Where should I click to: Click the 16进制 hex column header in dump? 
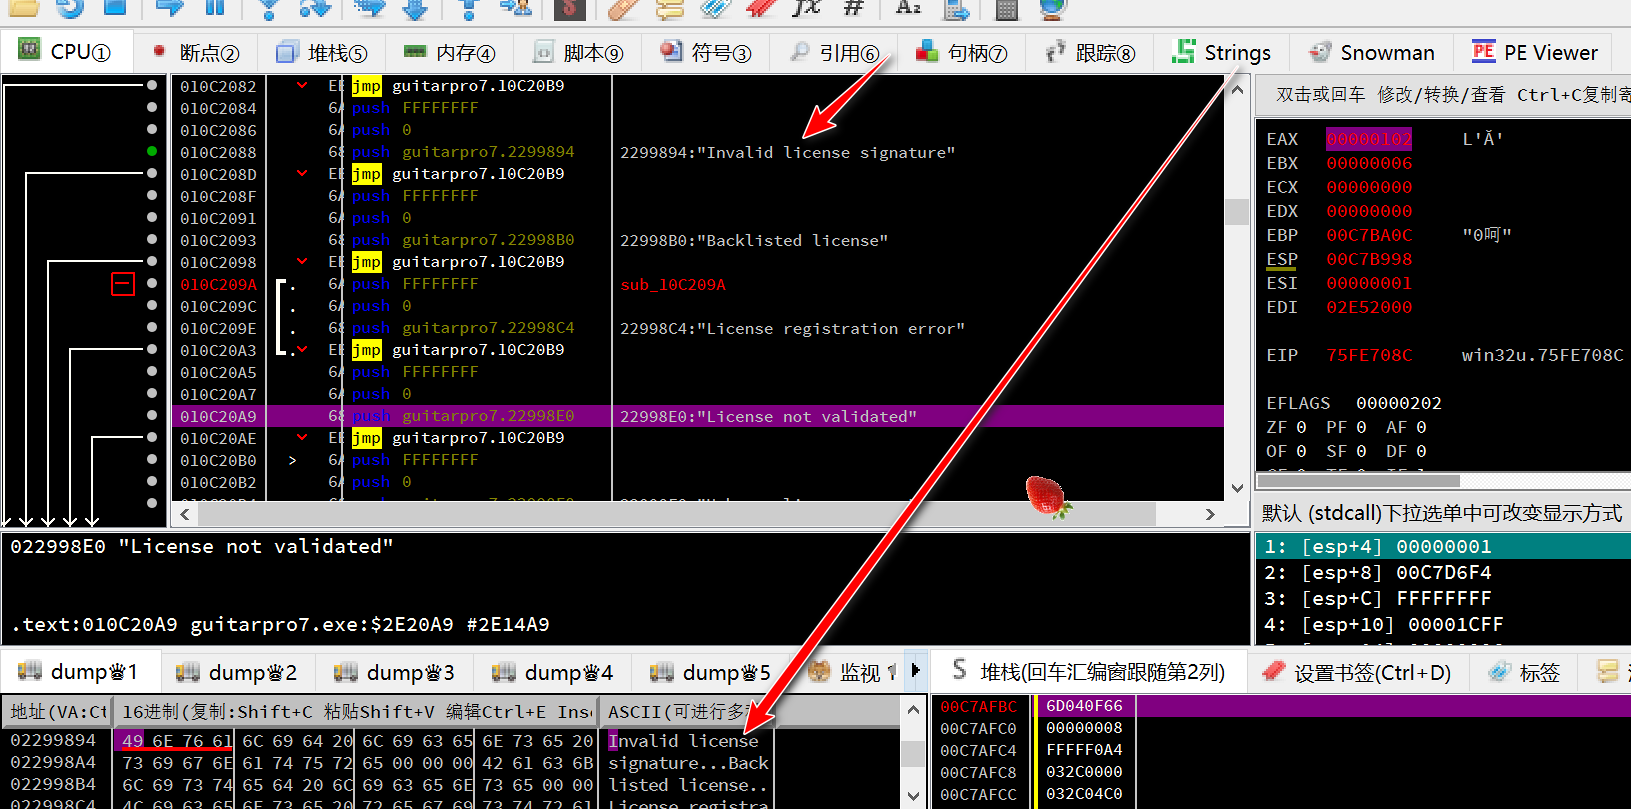[x=356, y=711]
